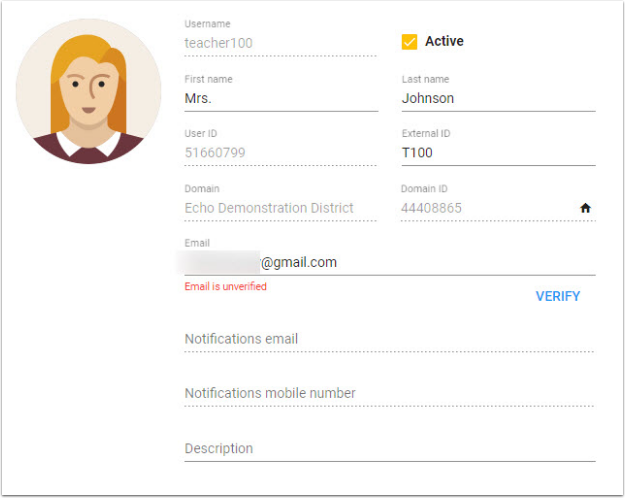Click the red Email is unverified message

point(226,286)
